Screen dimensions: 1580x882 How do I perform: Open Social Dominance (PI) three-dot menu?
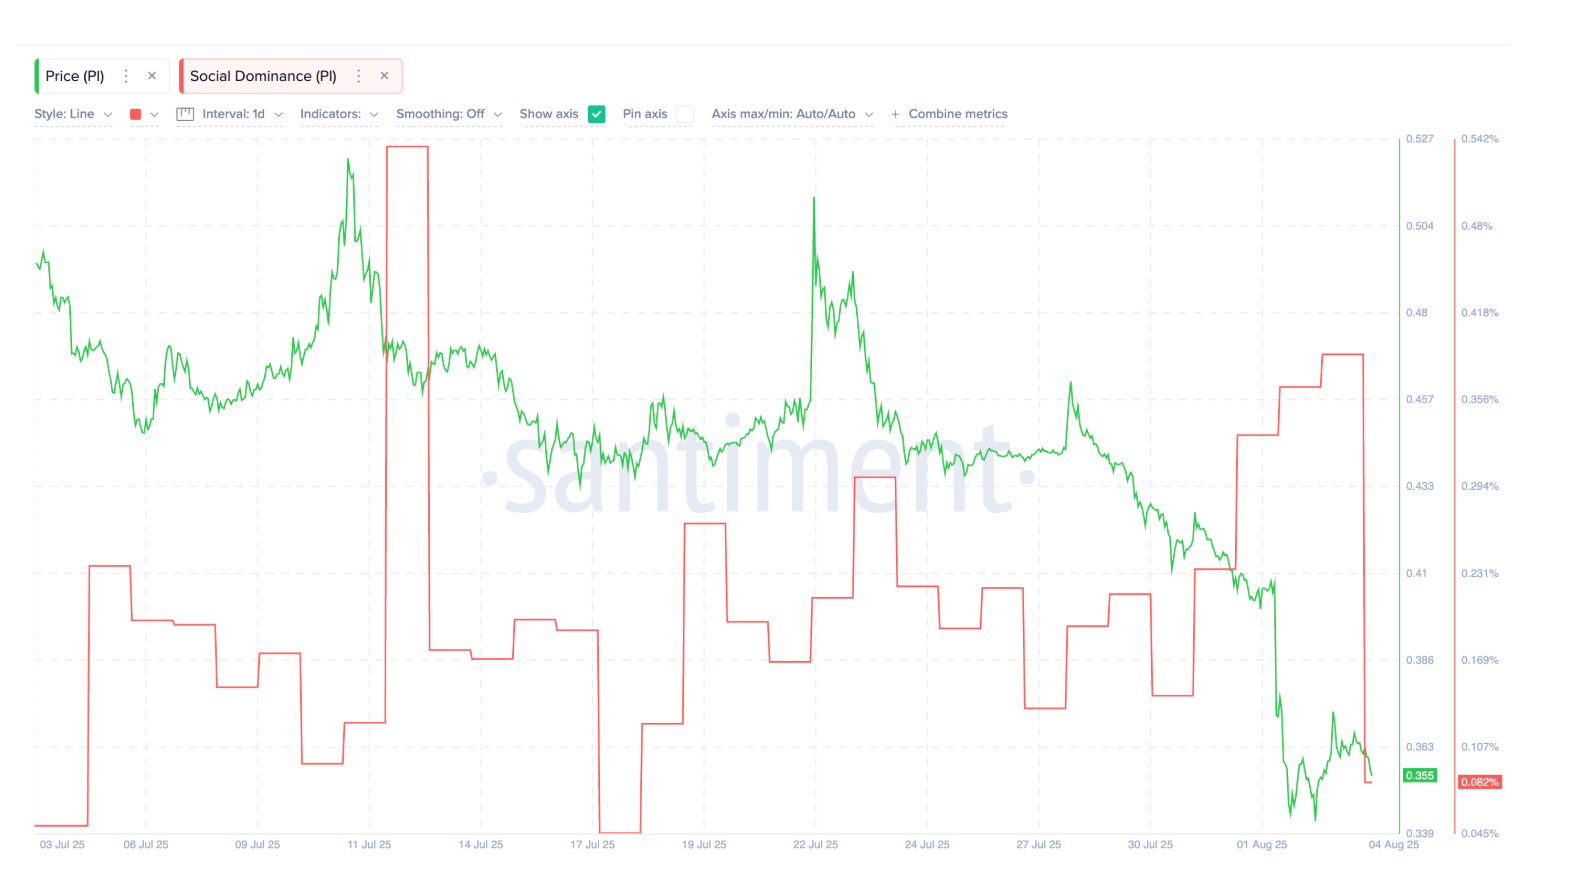(x=359, y=76)
